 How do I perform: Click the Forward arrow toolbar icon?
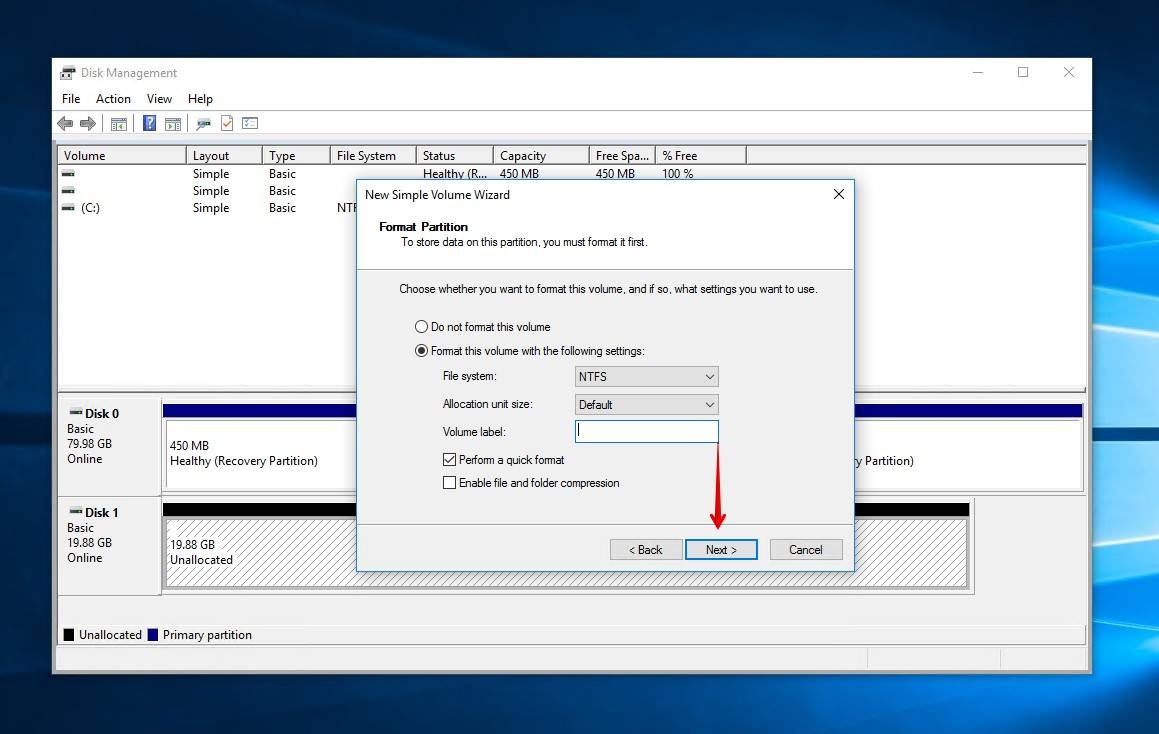coord(88,123)
